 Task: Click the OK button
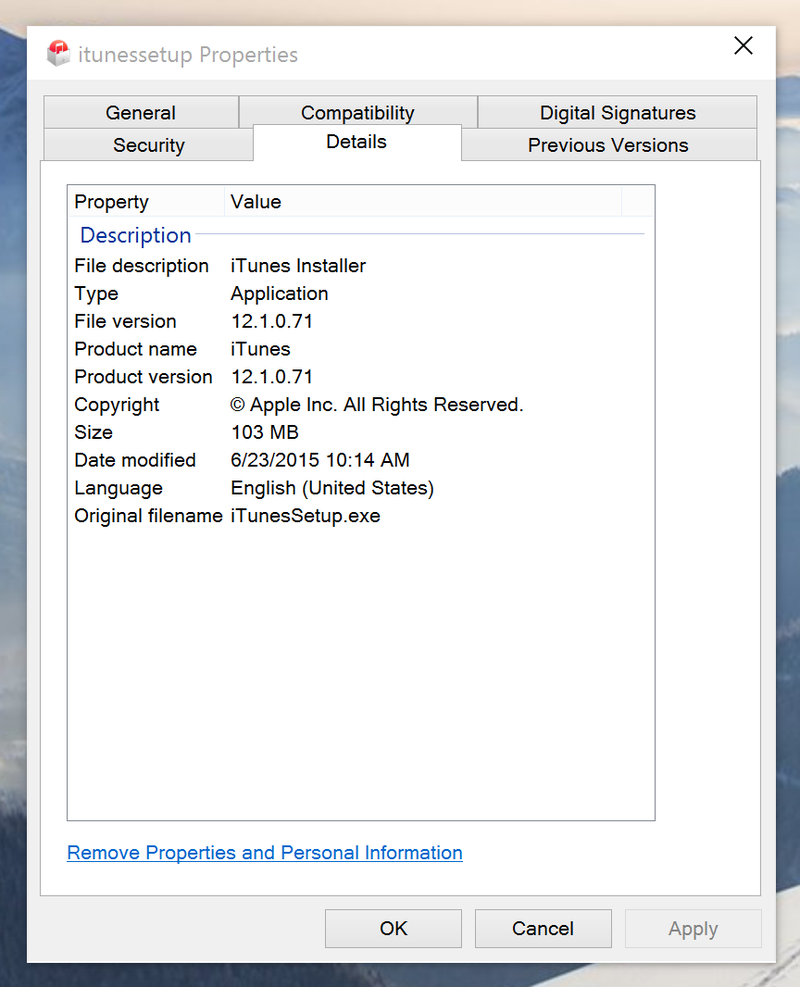393,928
